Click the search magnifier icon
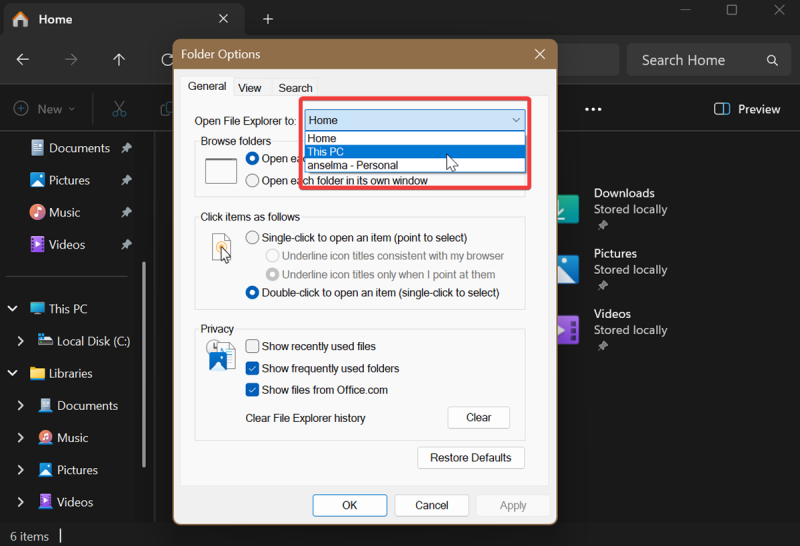 tap(772, 60)
